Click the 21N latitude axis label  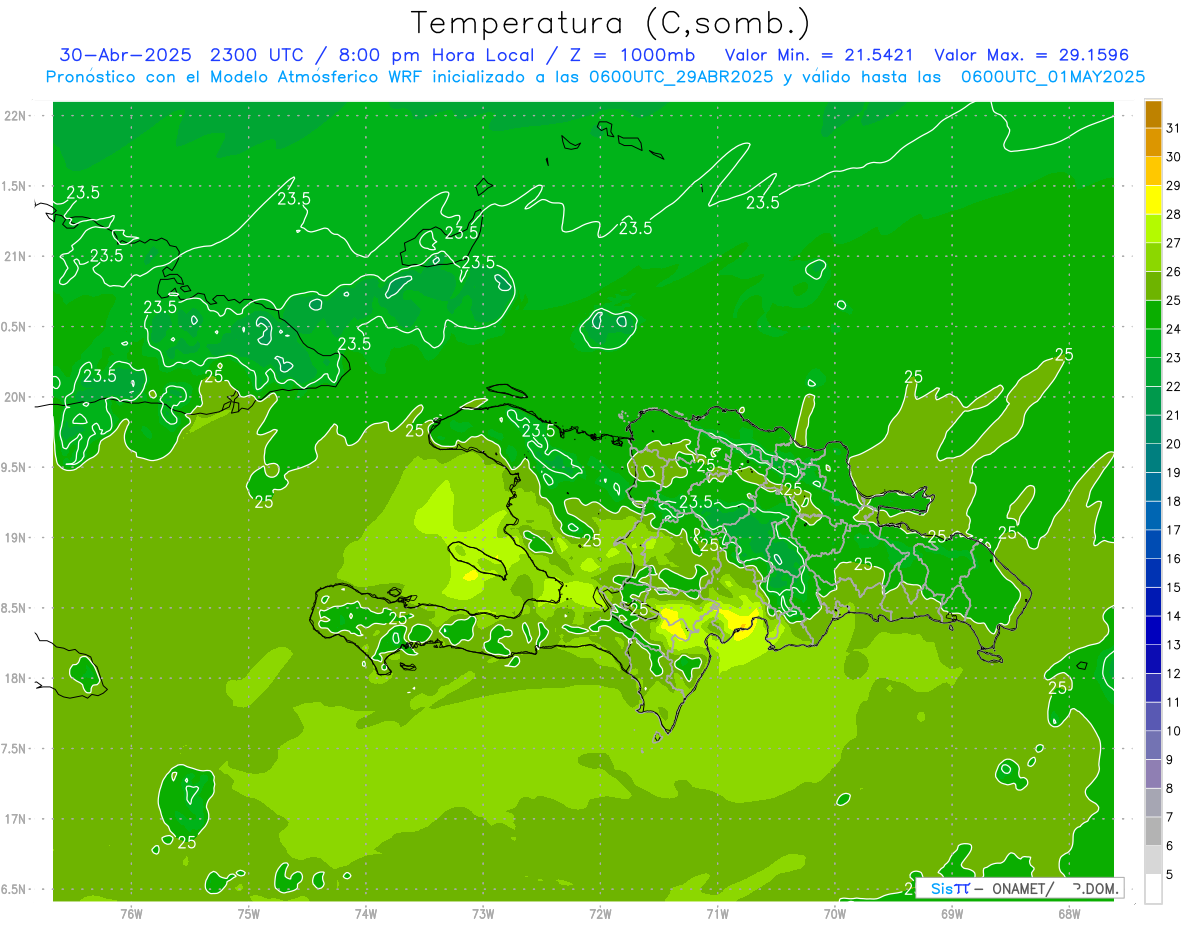pos(15,257)
